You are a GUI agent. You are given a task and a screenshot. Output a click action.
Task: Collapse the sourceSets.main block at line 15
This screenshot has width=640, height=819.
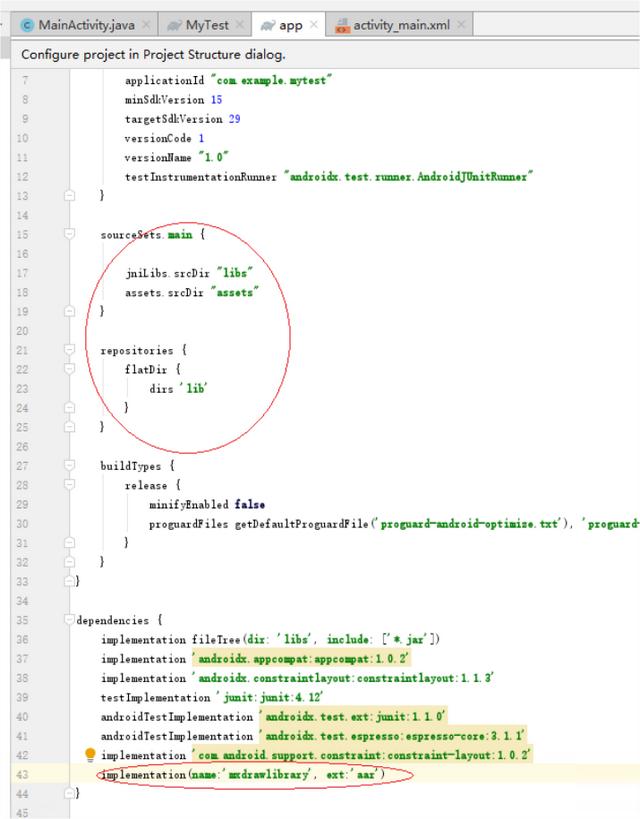click(x=69, y=233)
